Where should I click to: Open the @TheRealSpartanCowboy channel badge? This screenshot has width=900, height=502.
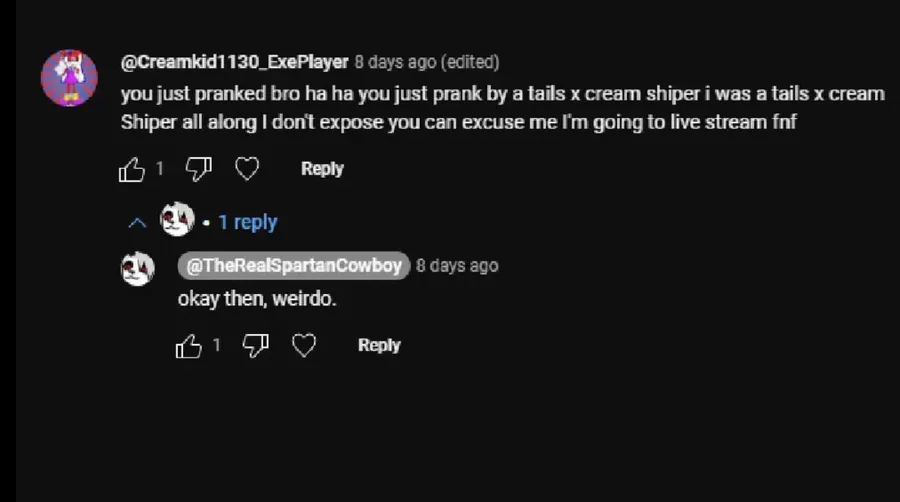coord(294,265)
